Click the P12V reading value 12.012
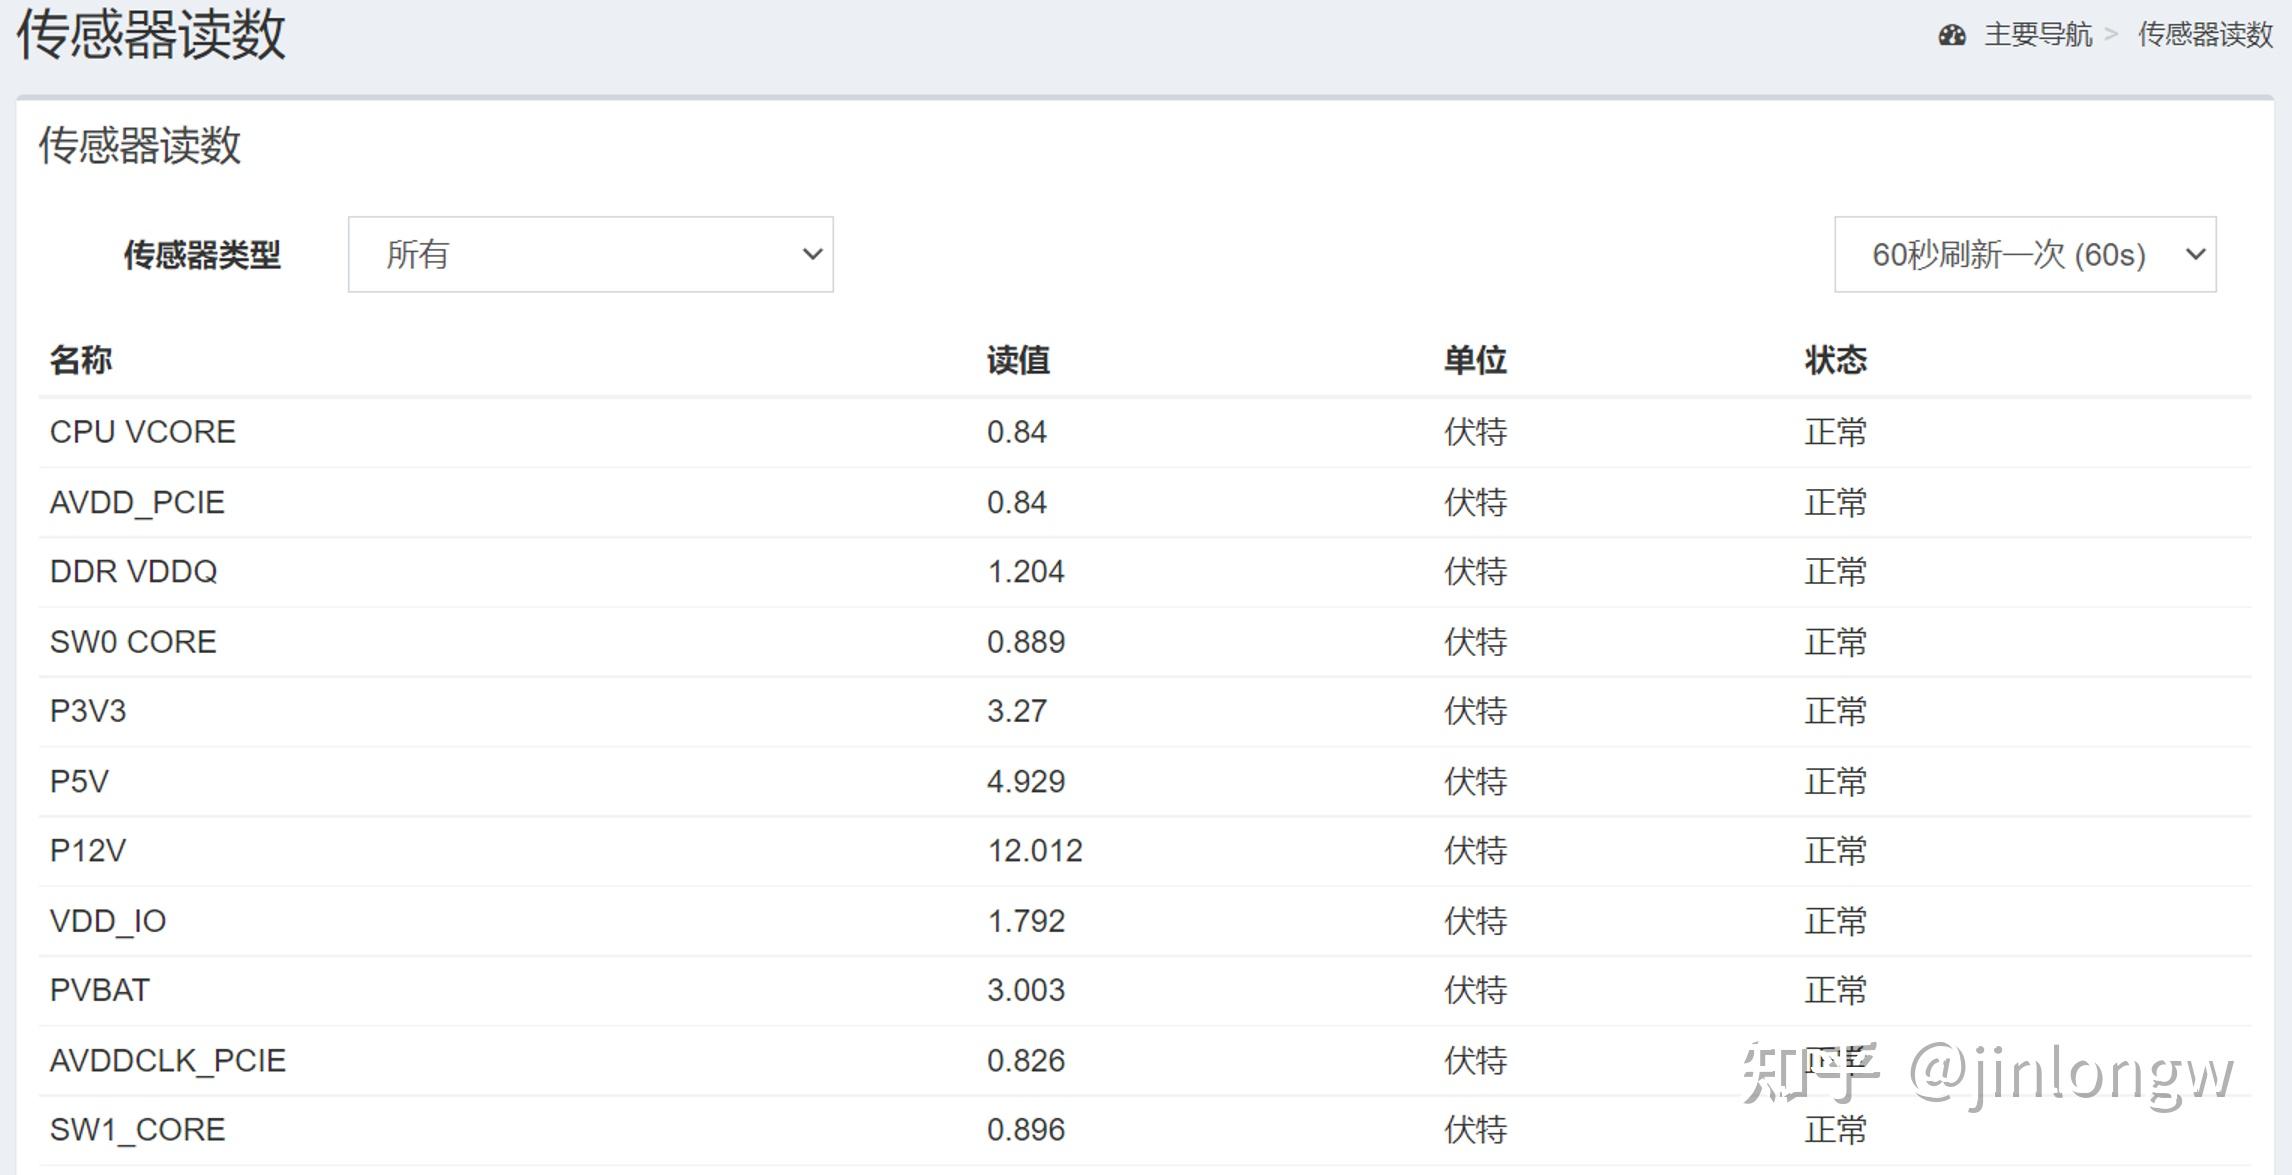The image size is (2292, 1175). click(1035, 851)
